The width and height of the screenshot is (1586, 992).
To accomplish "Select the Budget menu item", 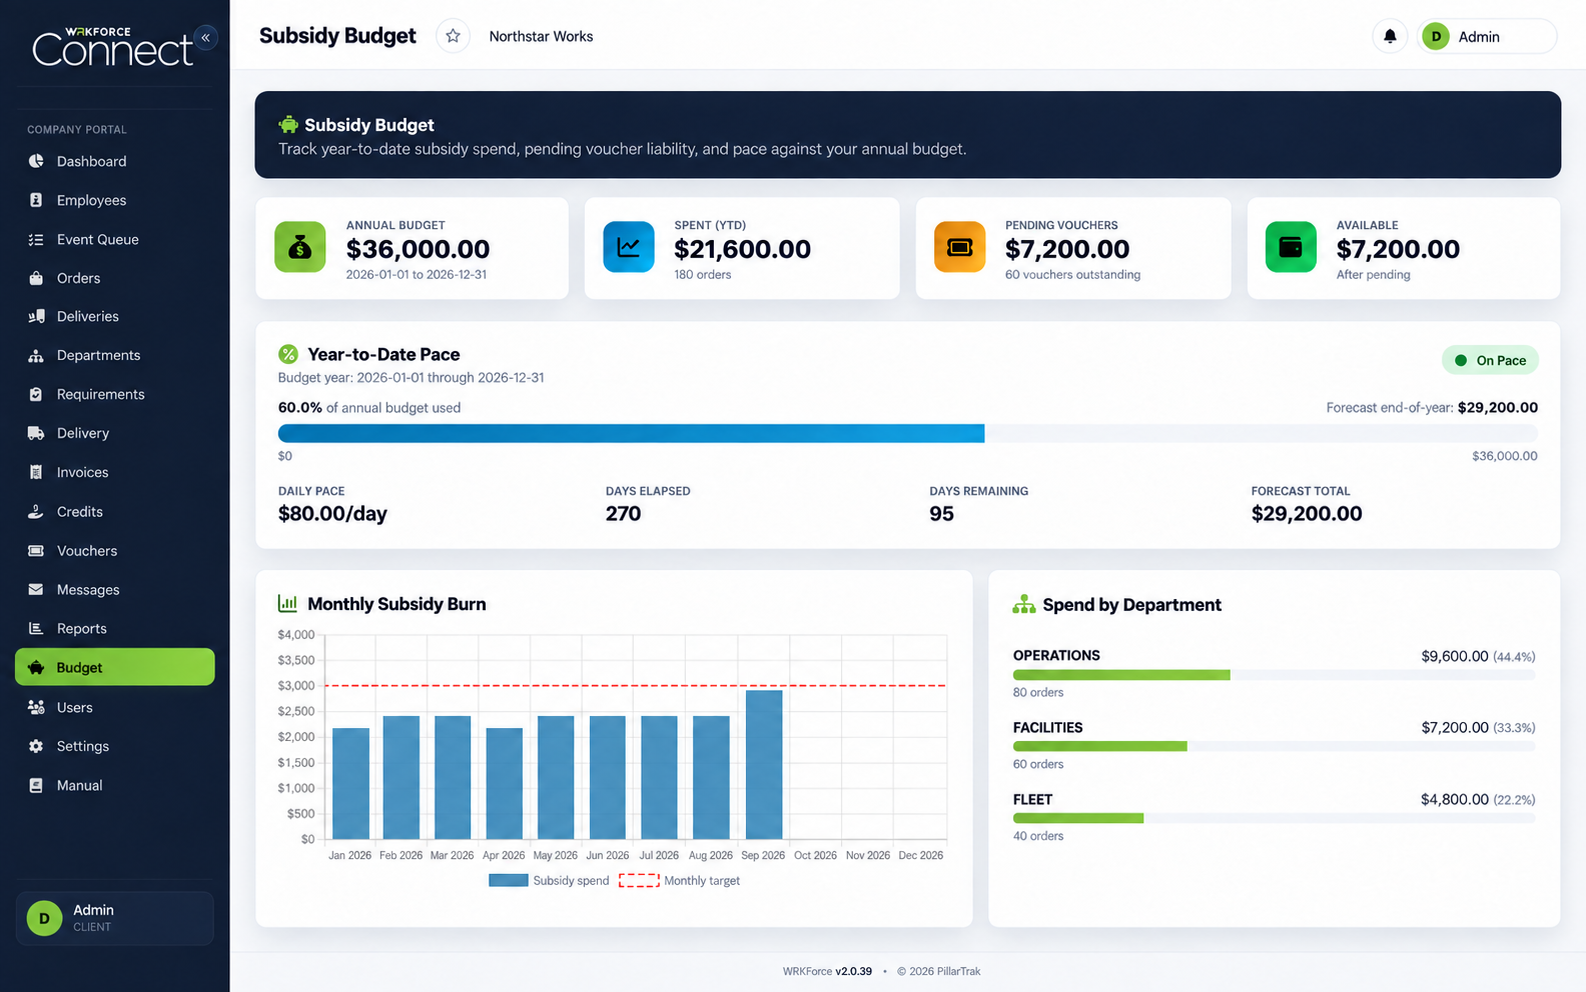I will [x=115, y=667].
